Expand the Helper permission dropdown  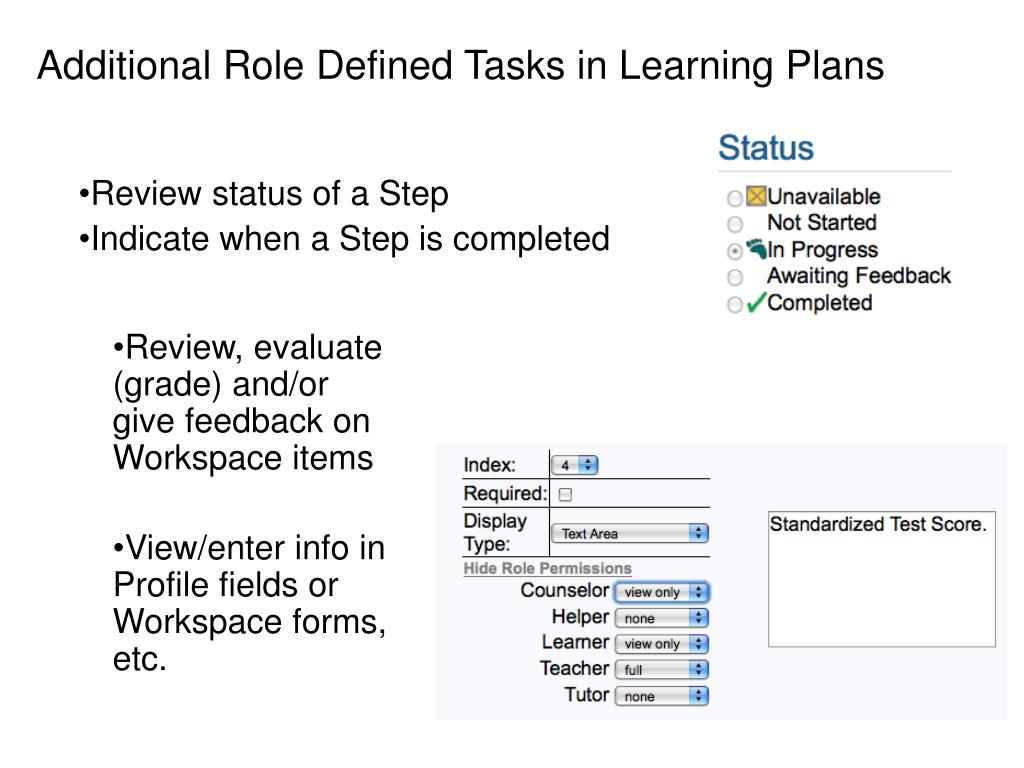(x=661, y=618)
